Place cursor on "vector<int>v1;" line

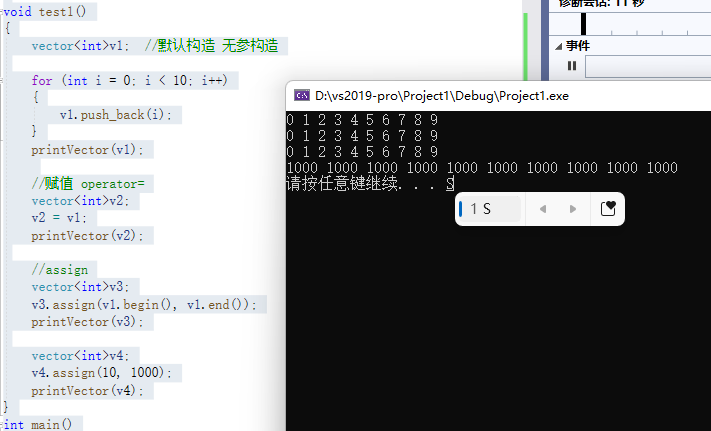click(81, 46)
